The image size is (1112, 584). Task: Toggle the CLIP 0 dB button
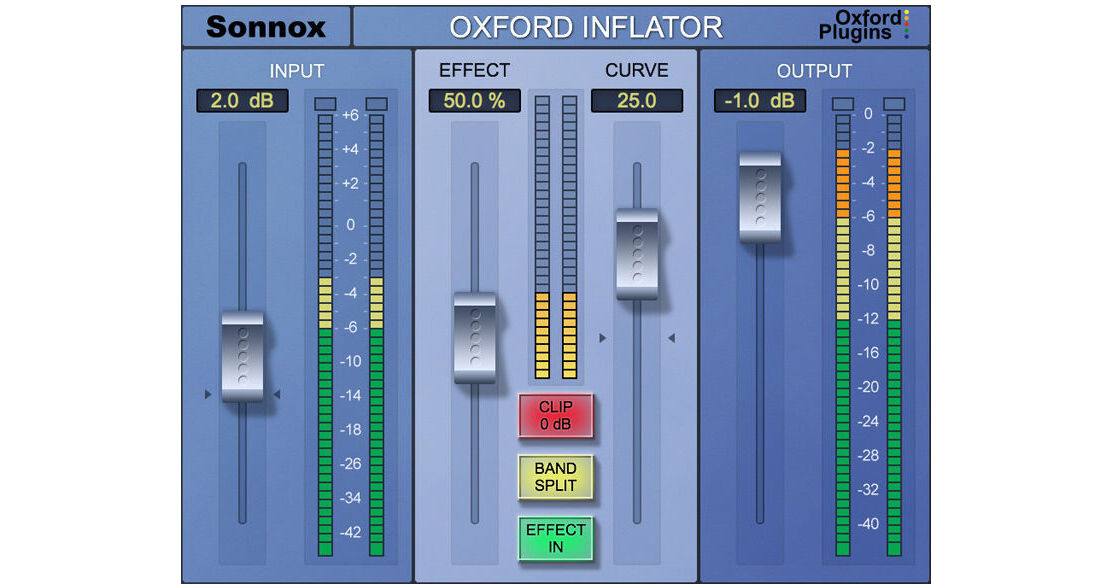coord(555,415)
